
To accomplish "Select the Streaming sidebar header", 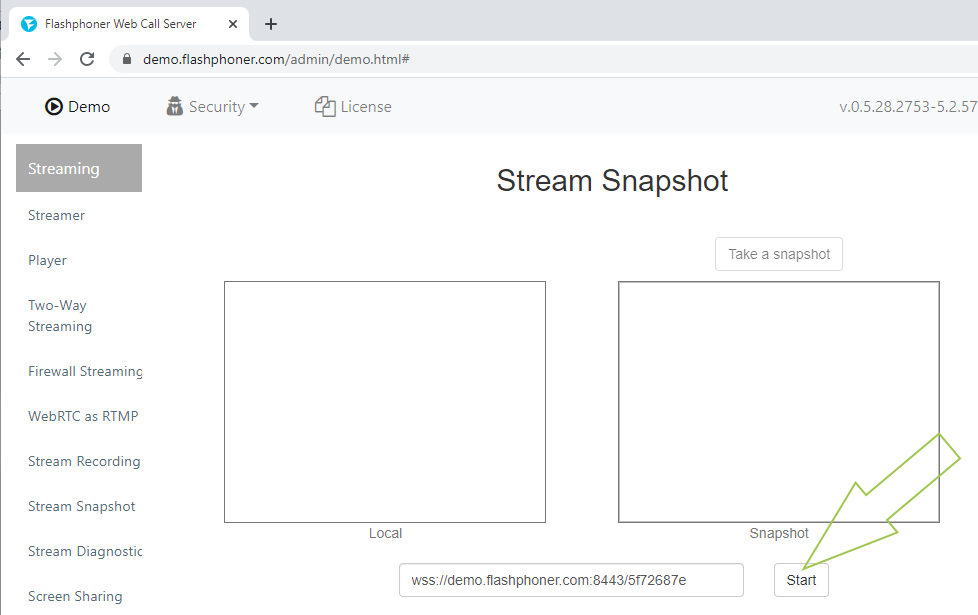I will pyautogui.click(x=79, y=168).
